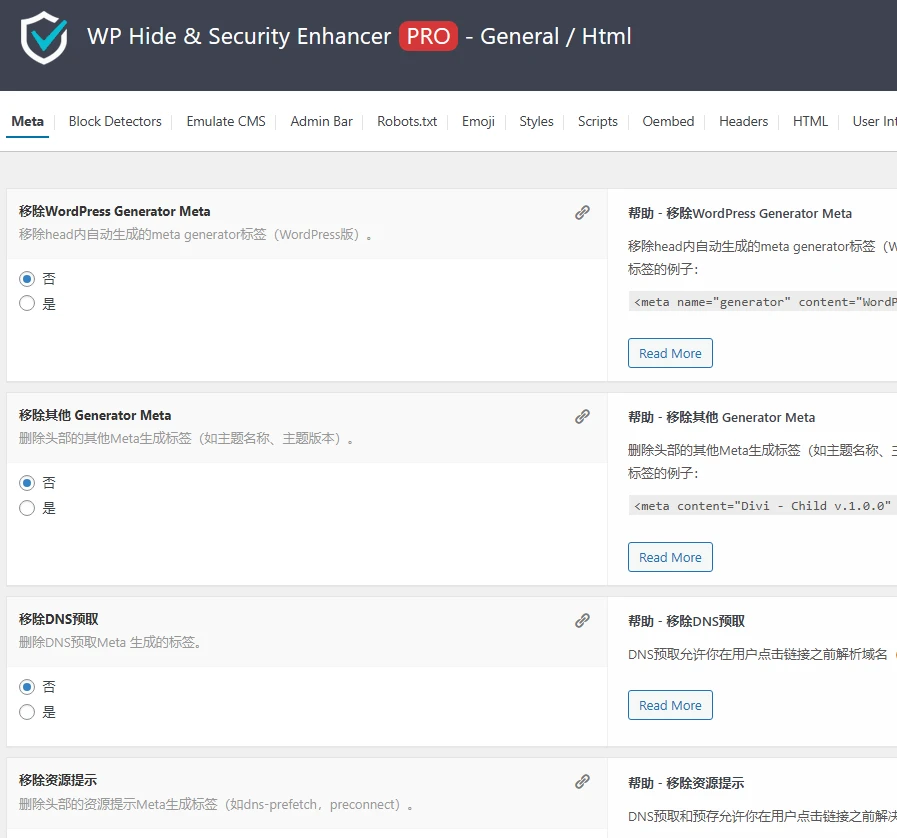The width and height of the screenshot is (897, 838).
Task: Switch to the Headers tab
Action: pos(742,121)
